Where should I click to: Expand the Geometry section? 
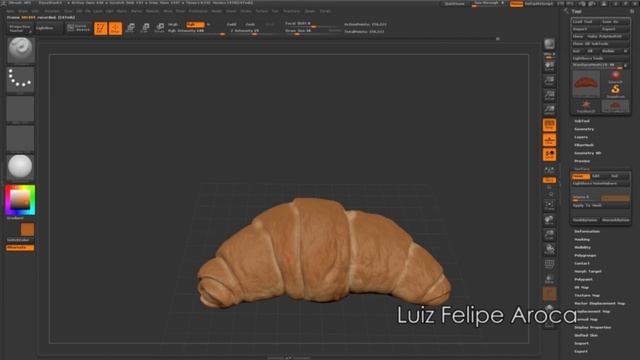(584, 129)
